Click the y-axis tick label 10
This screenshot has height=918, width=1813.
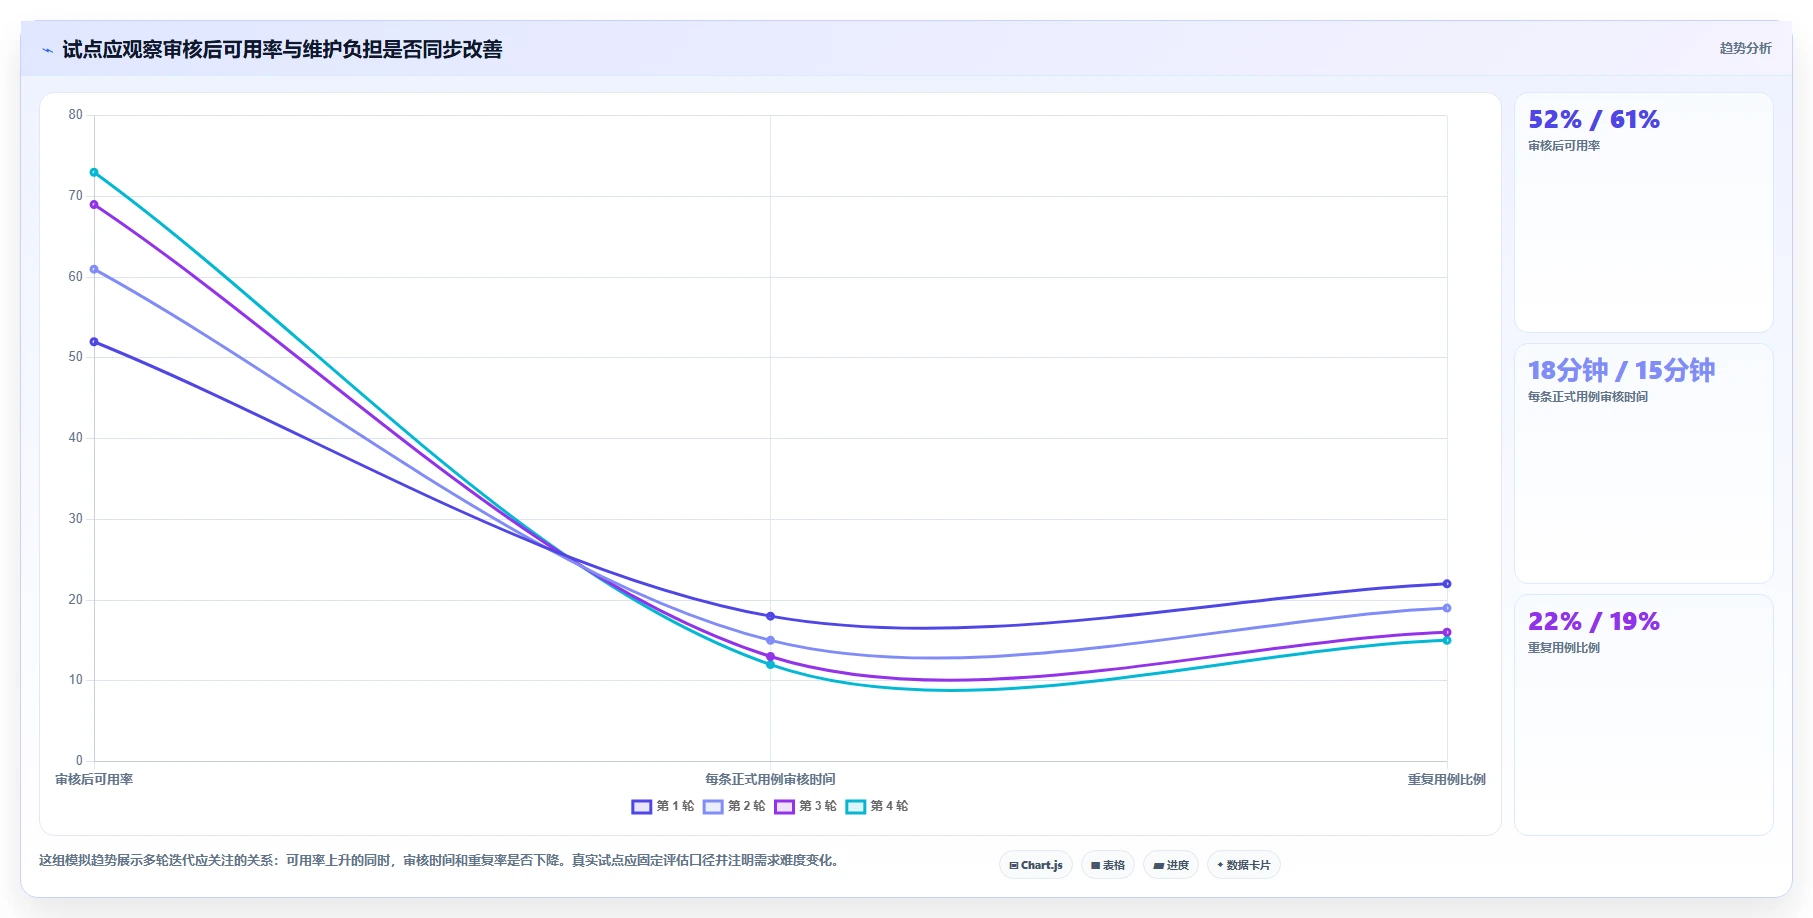(x=76, y=680)
